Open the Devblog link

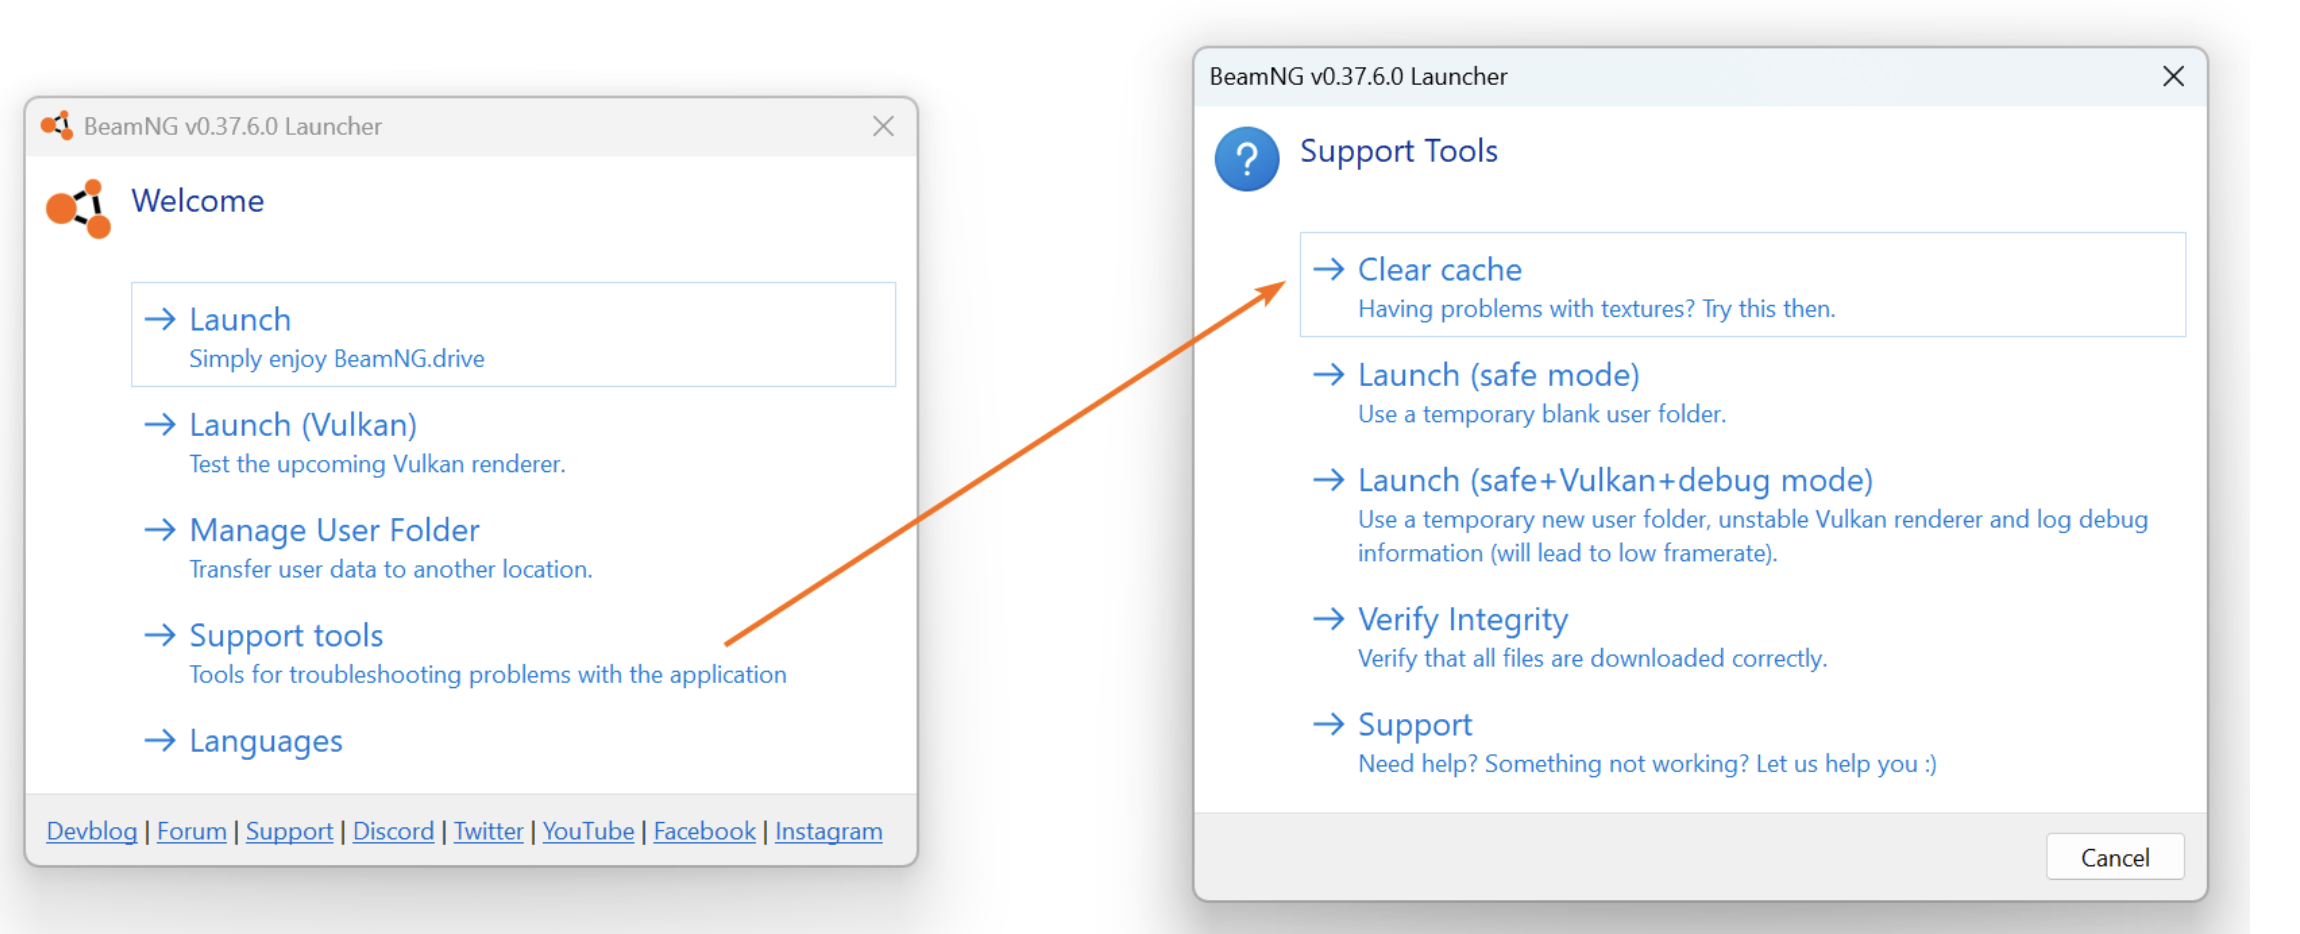[92, 831]
